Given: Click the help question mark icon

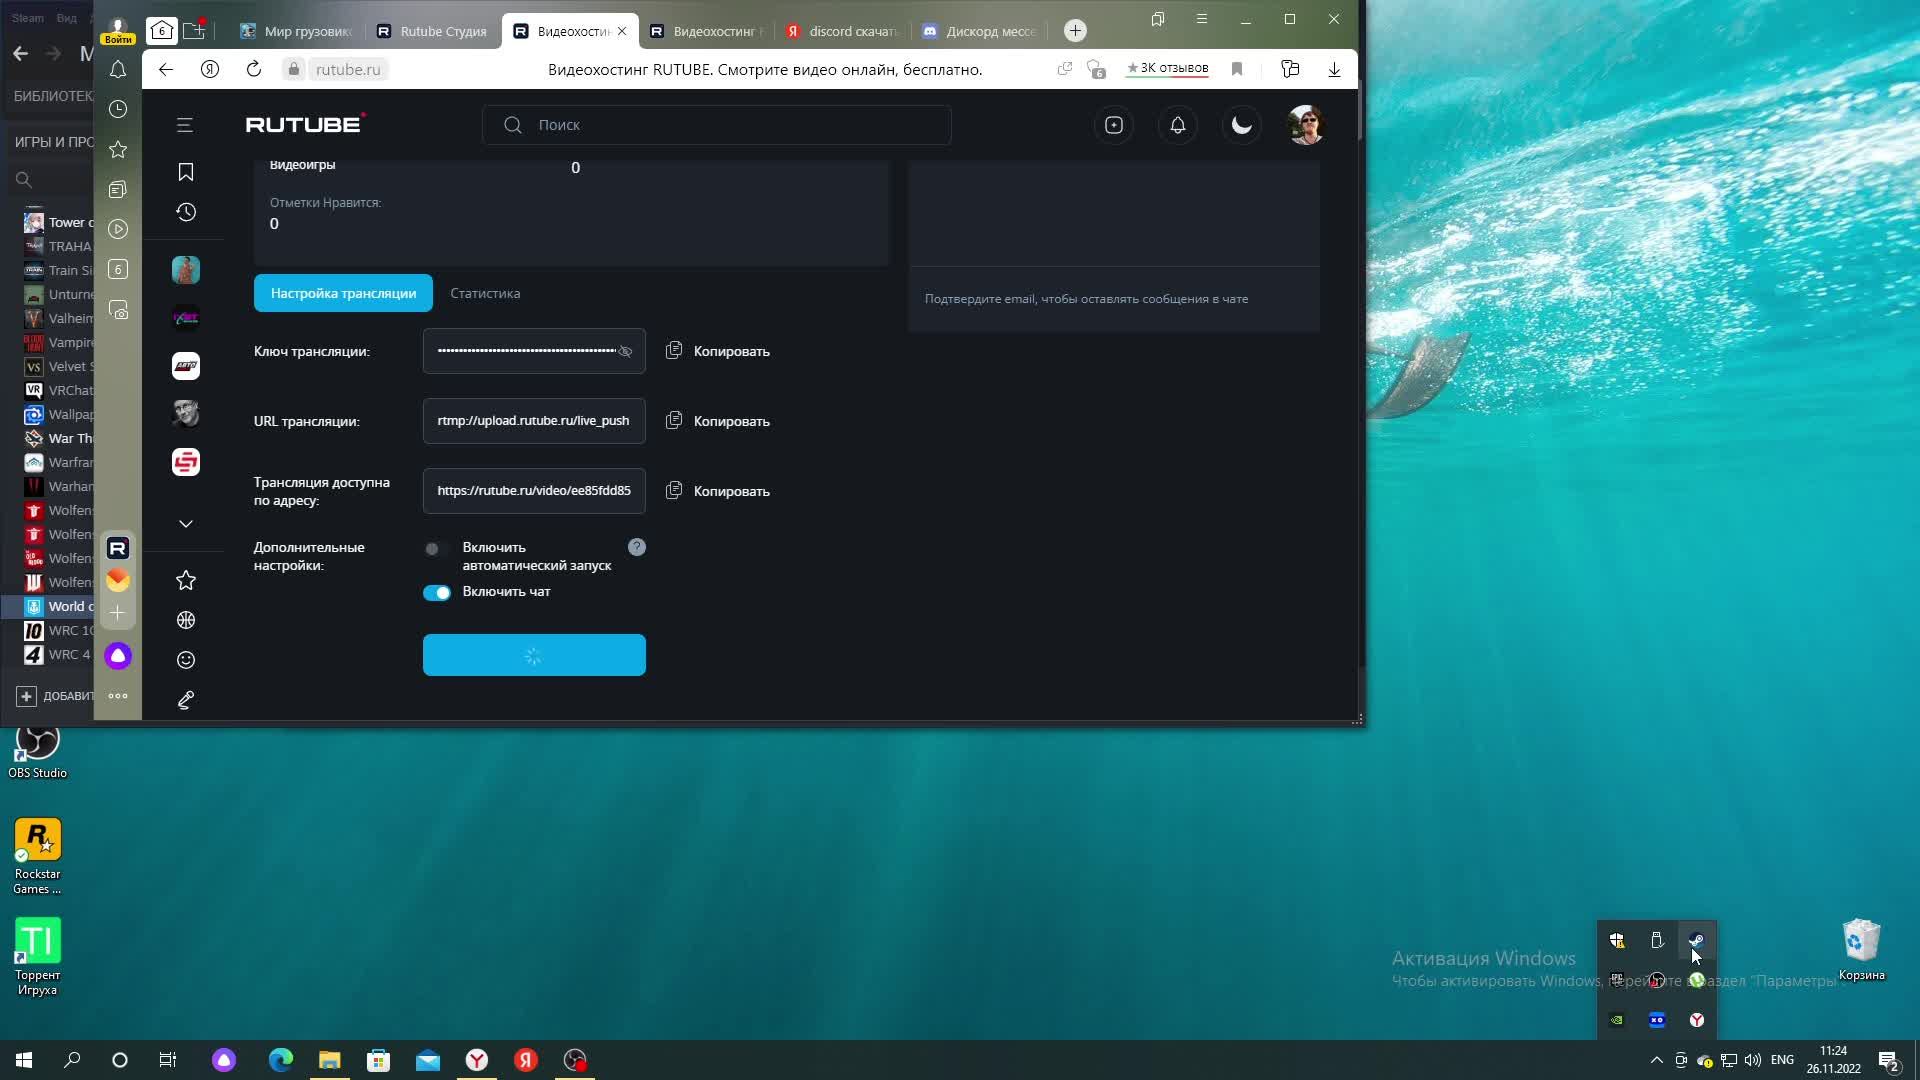Looking at the screenshot, I should [637, 547].
